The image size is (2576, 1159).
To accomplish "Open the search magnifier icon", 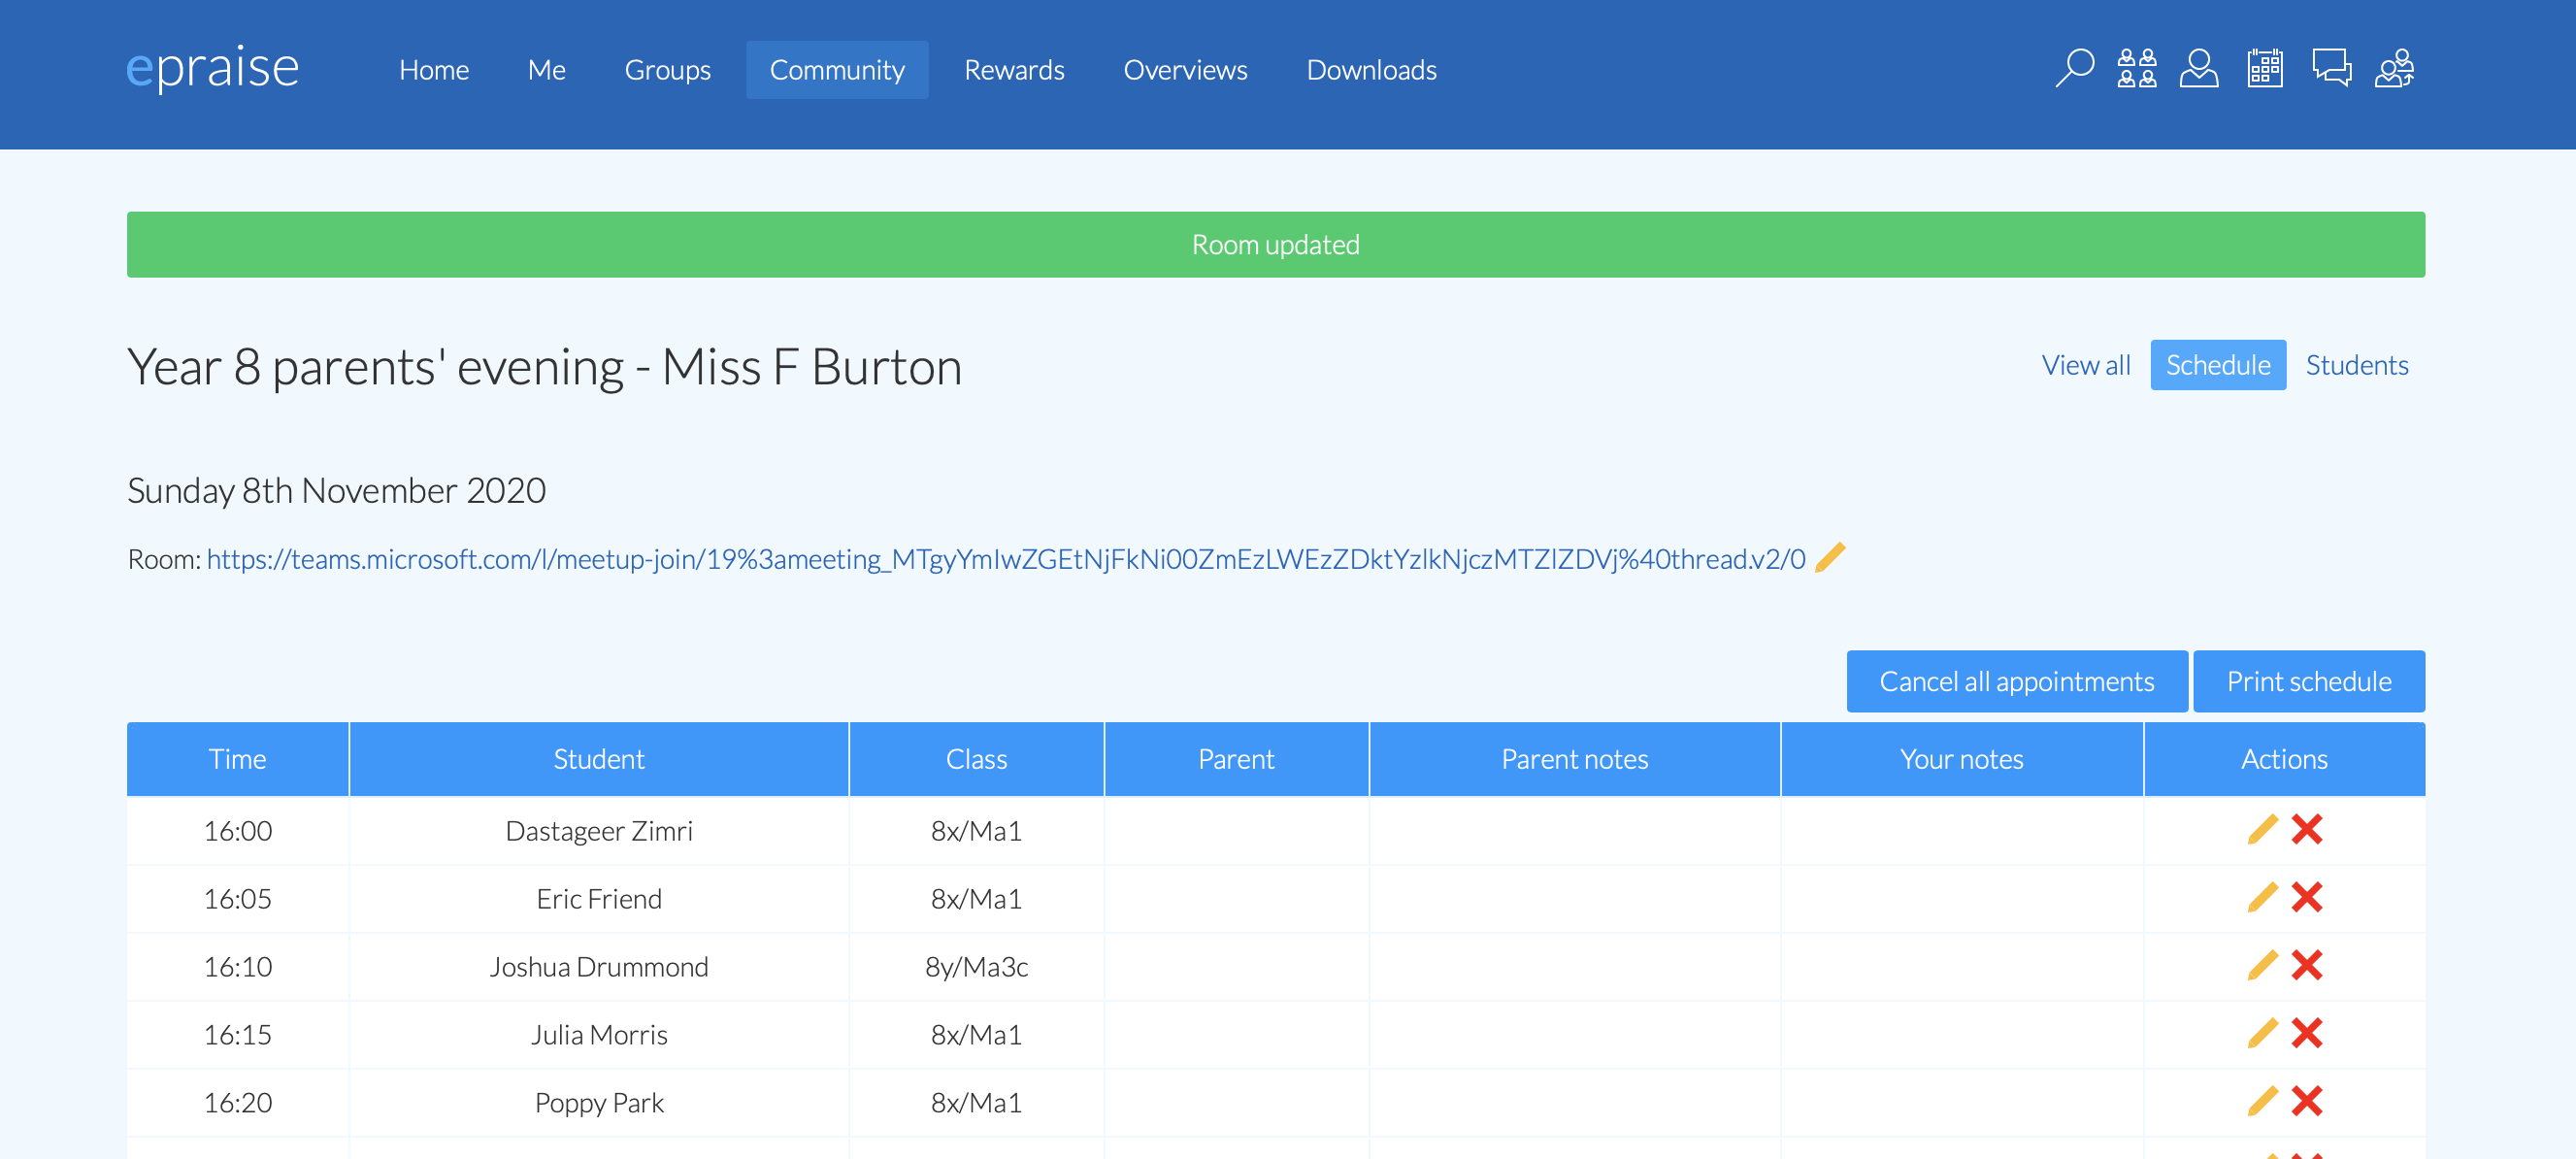I will [x=2074, y=69].
